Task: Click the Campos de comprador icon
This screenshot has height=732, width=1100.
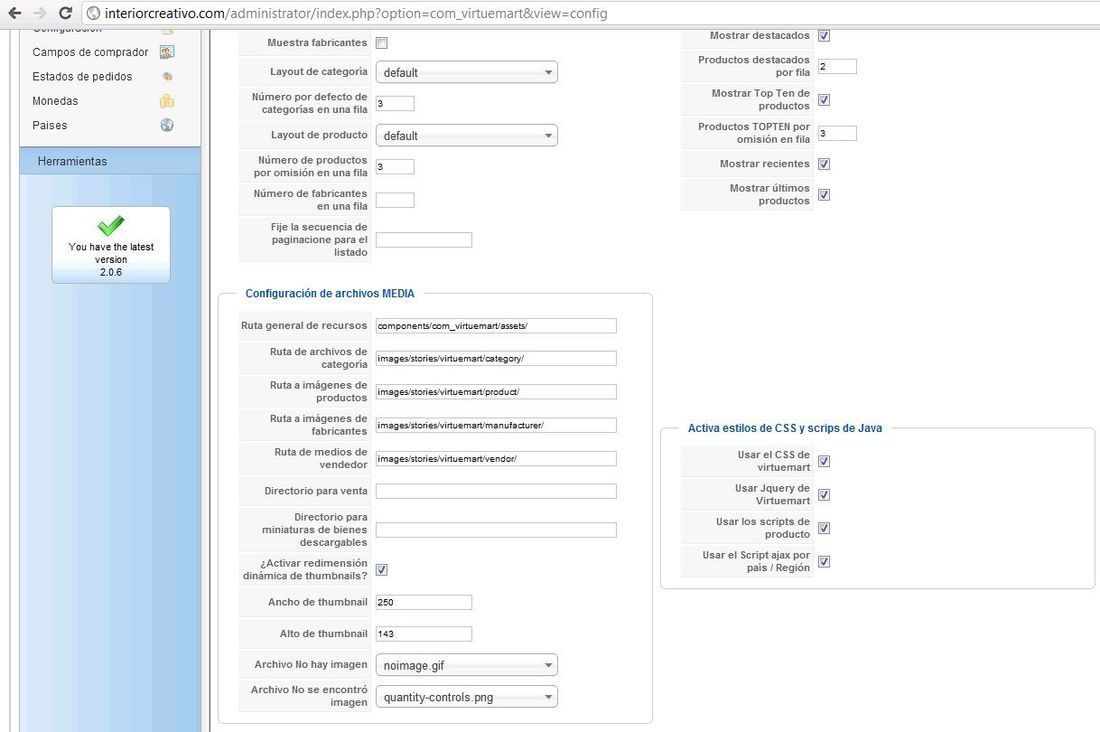Action: (x=166, y=52)
